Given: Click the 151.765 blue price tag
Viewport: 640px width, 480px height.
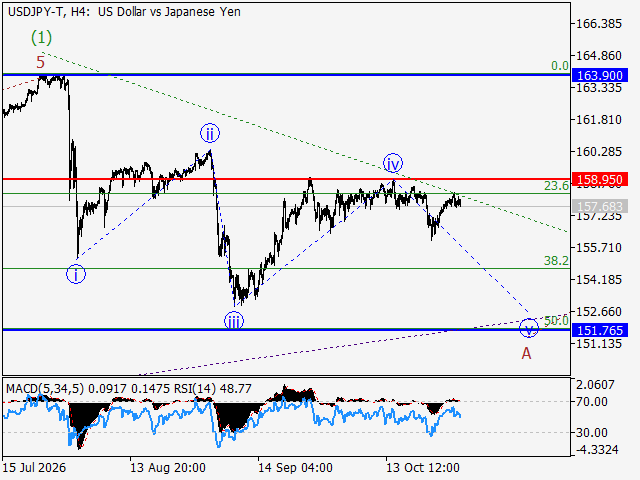Looking at the screenshot, I should coord(600,330).
